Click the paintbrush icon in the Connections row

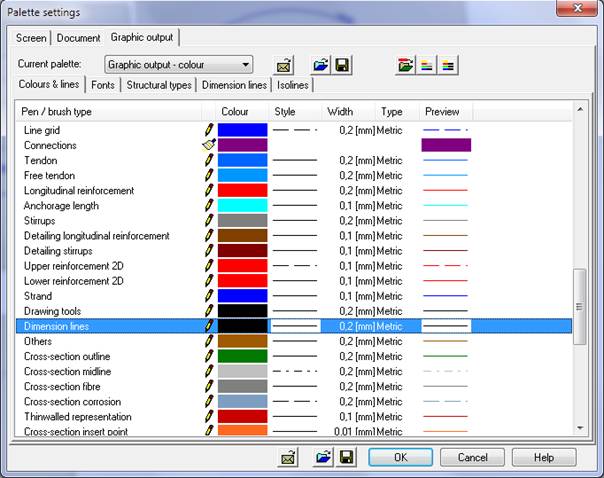click(x=208, y=145)
